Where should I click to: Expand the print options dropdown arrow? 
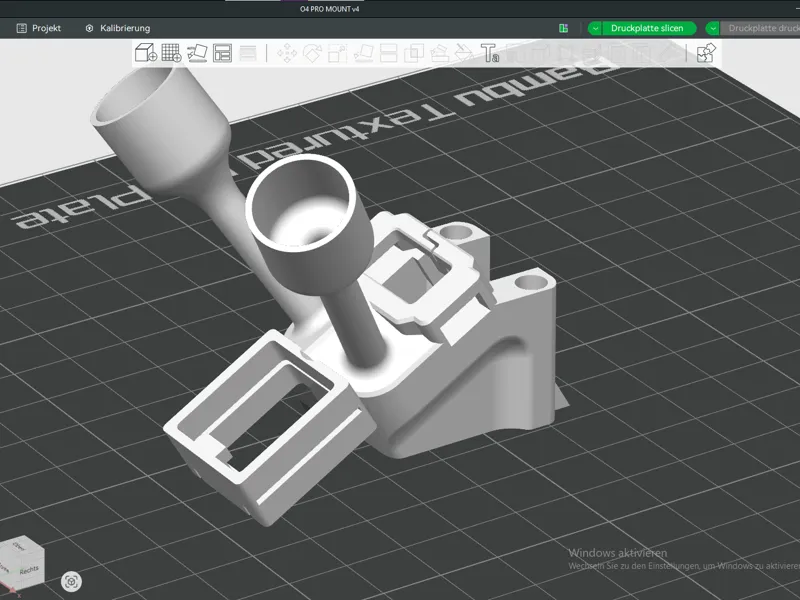(713, 28)
